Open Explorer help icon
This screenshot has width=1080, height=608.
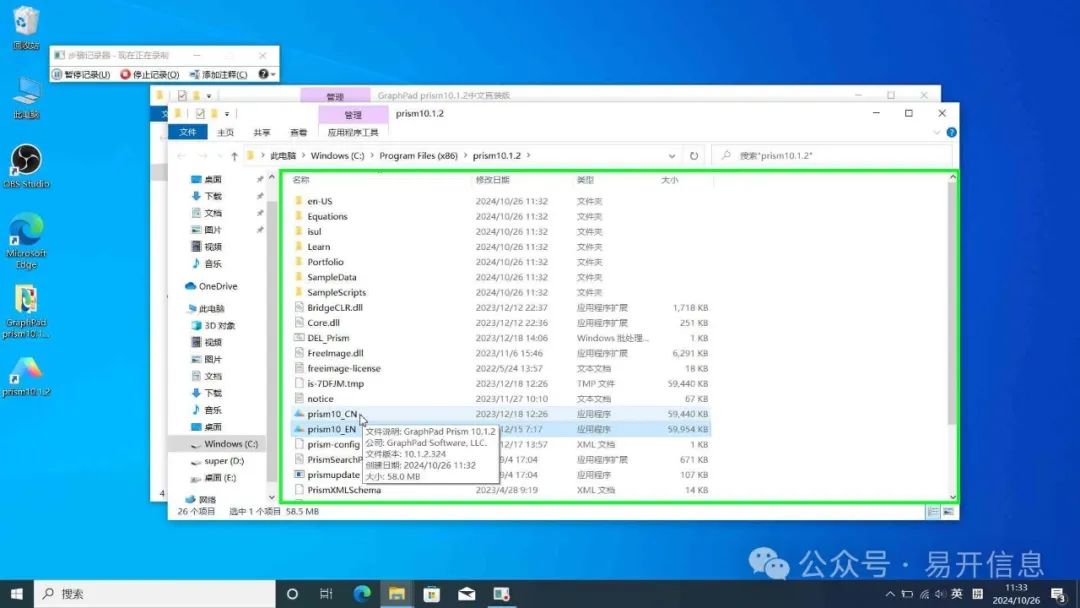(951, 132)
